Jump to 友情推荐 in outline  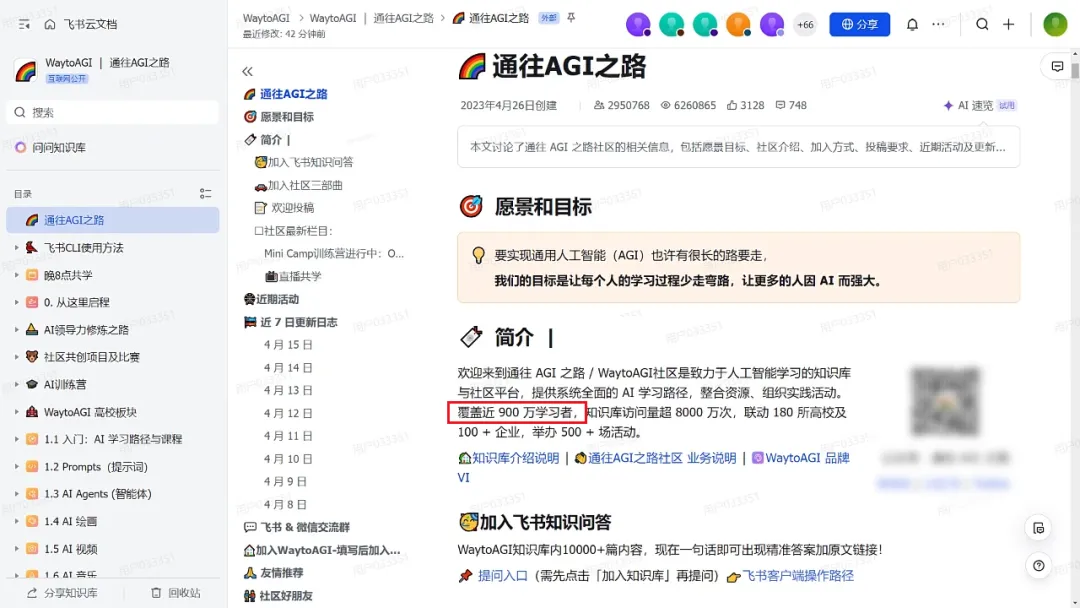tap(281, 573)
